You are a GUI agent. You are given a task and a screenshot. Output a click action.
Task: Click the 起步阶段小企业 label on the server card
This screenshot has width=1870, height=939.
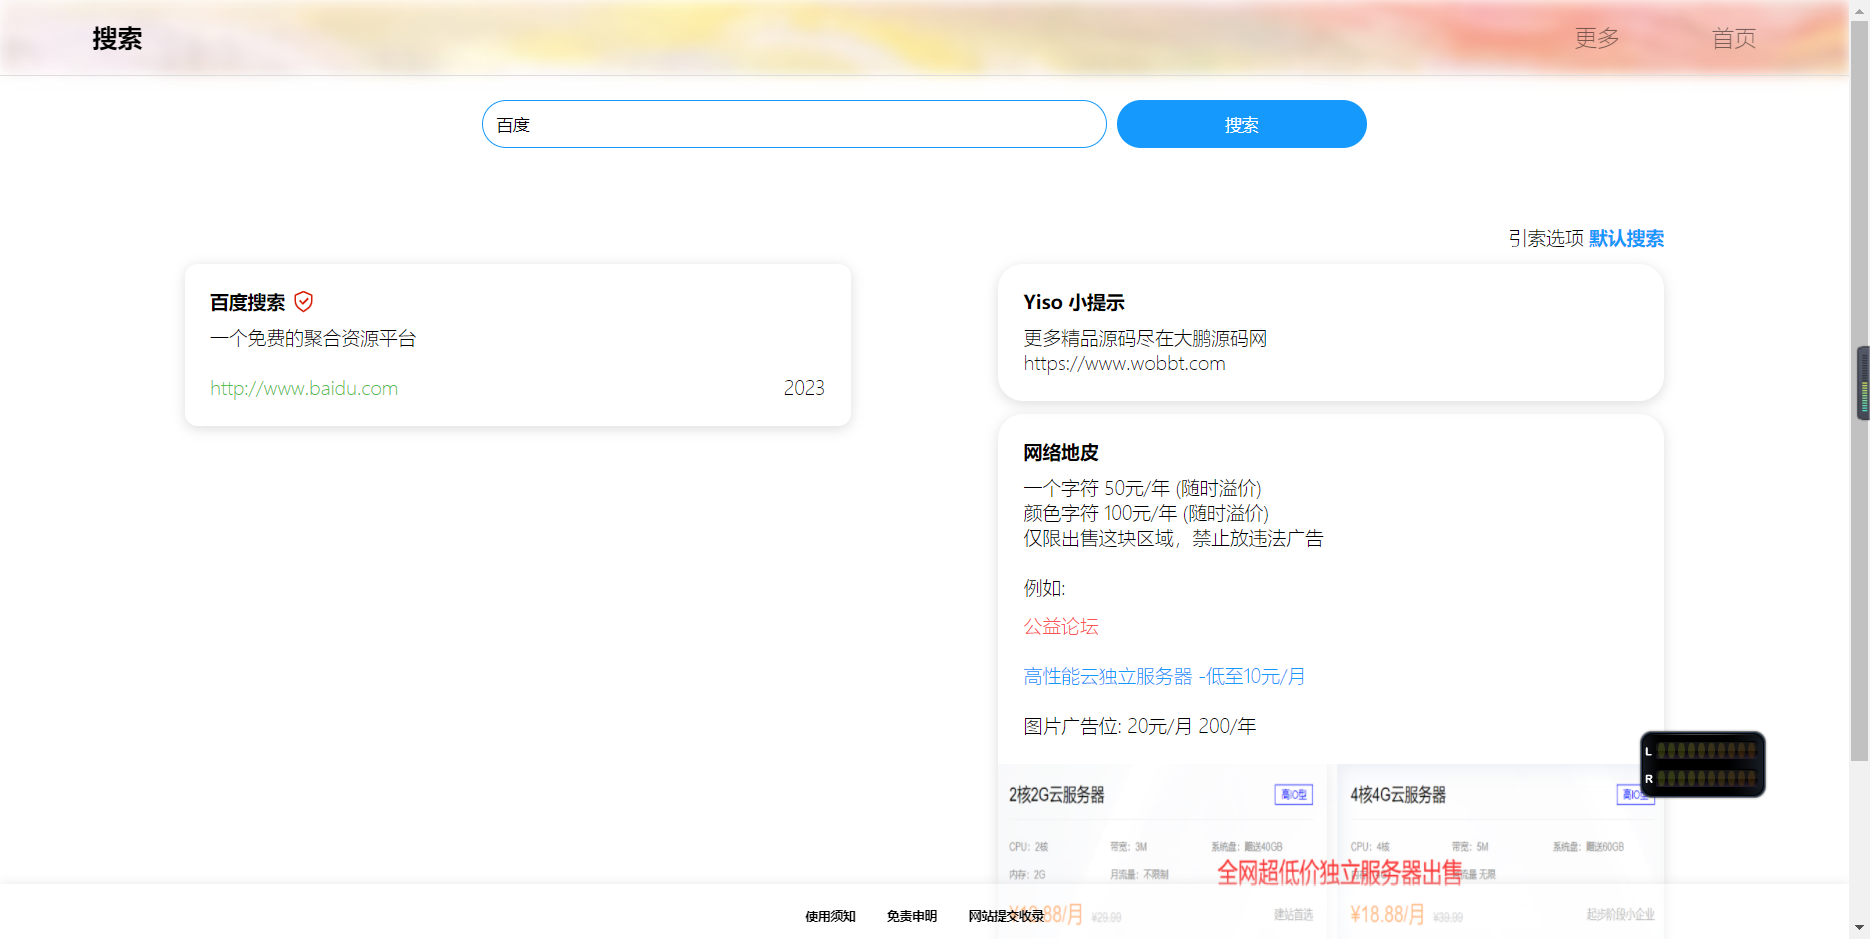pos(1620,913)
